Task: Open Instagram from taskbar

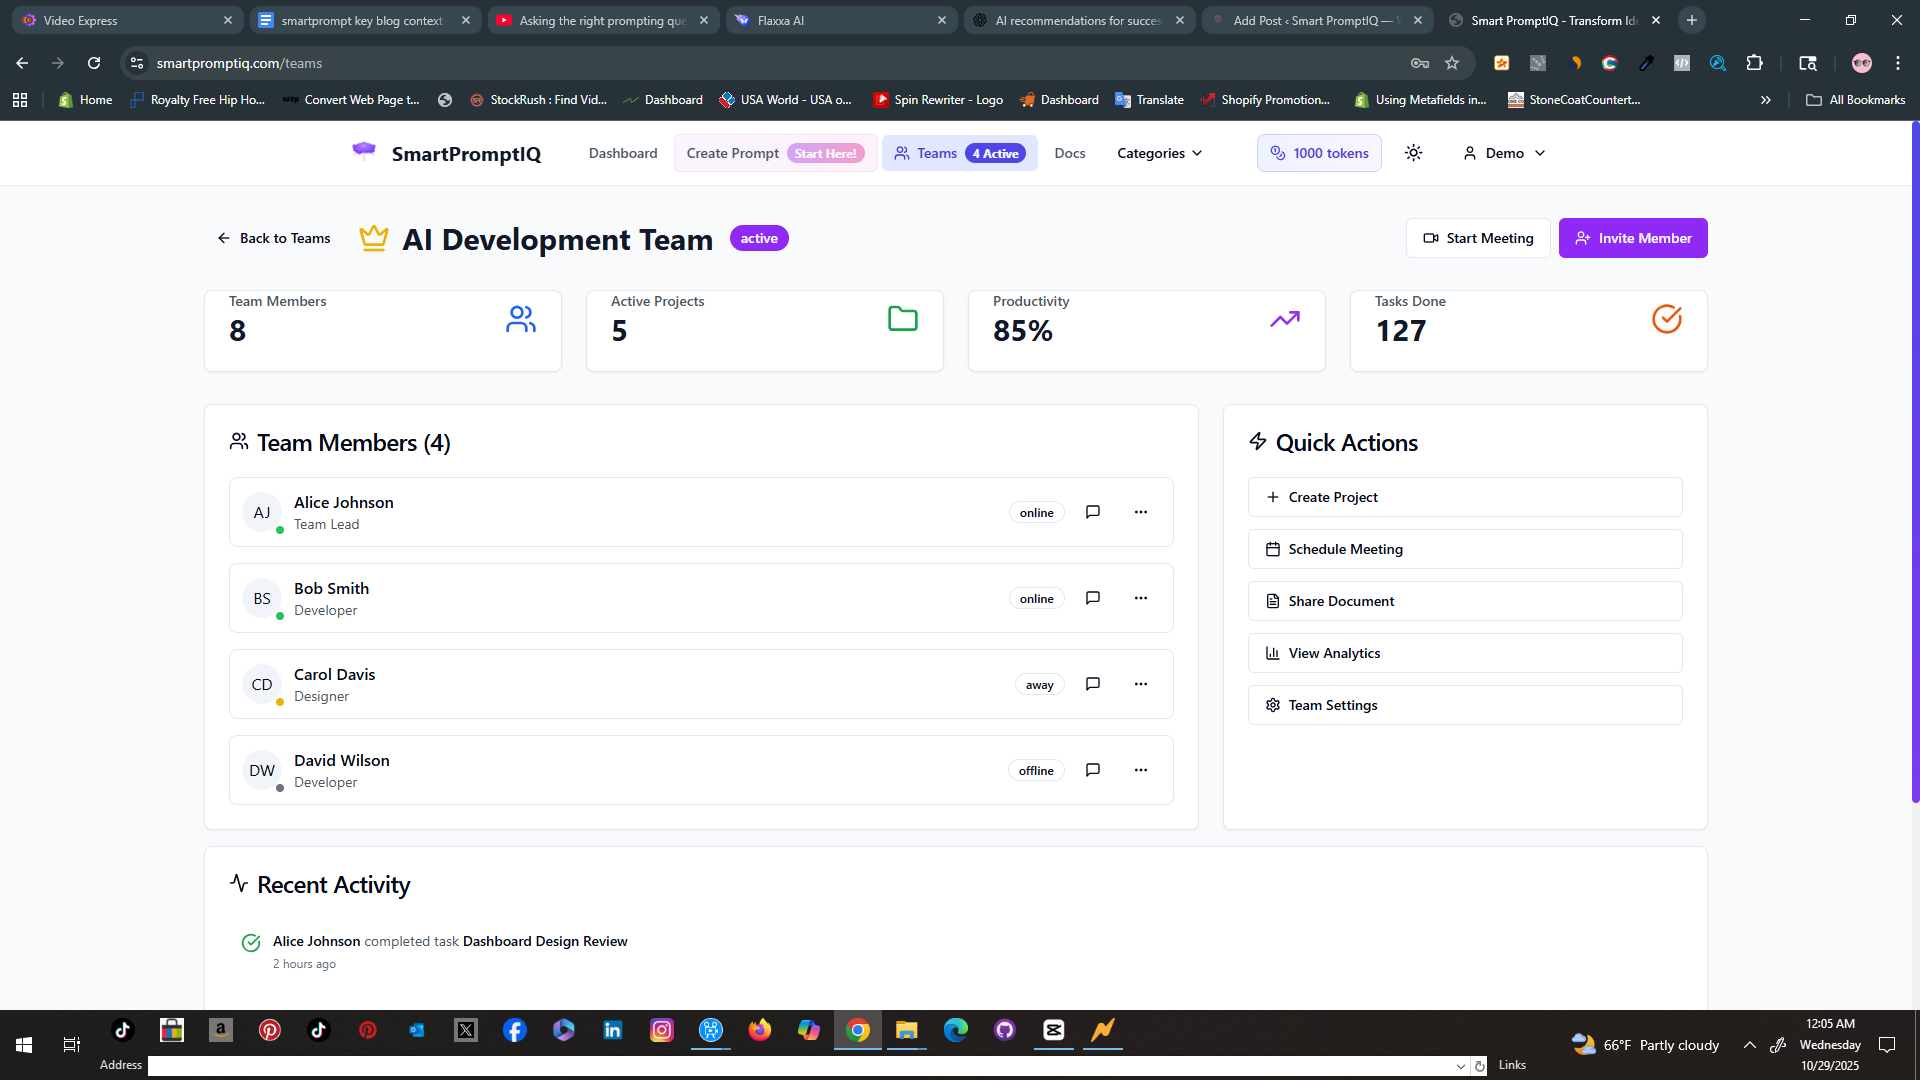Action: (662, 1030)
